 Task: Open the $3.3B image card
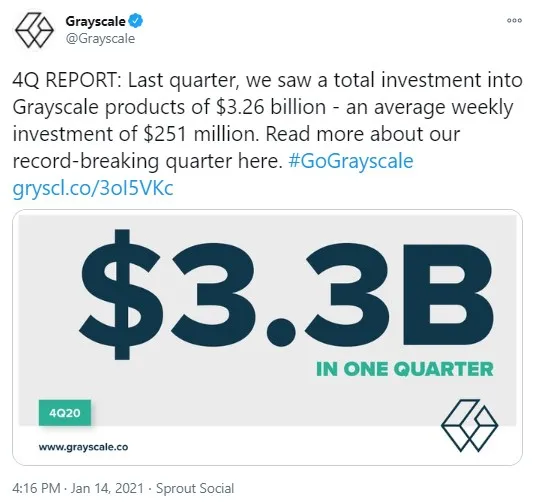[x=267, y=337]
